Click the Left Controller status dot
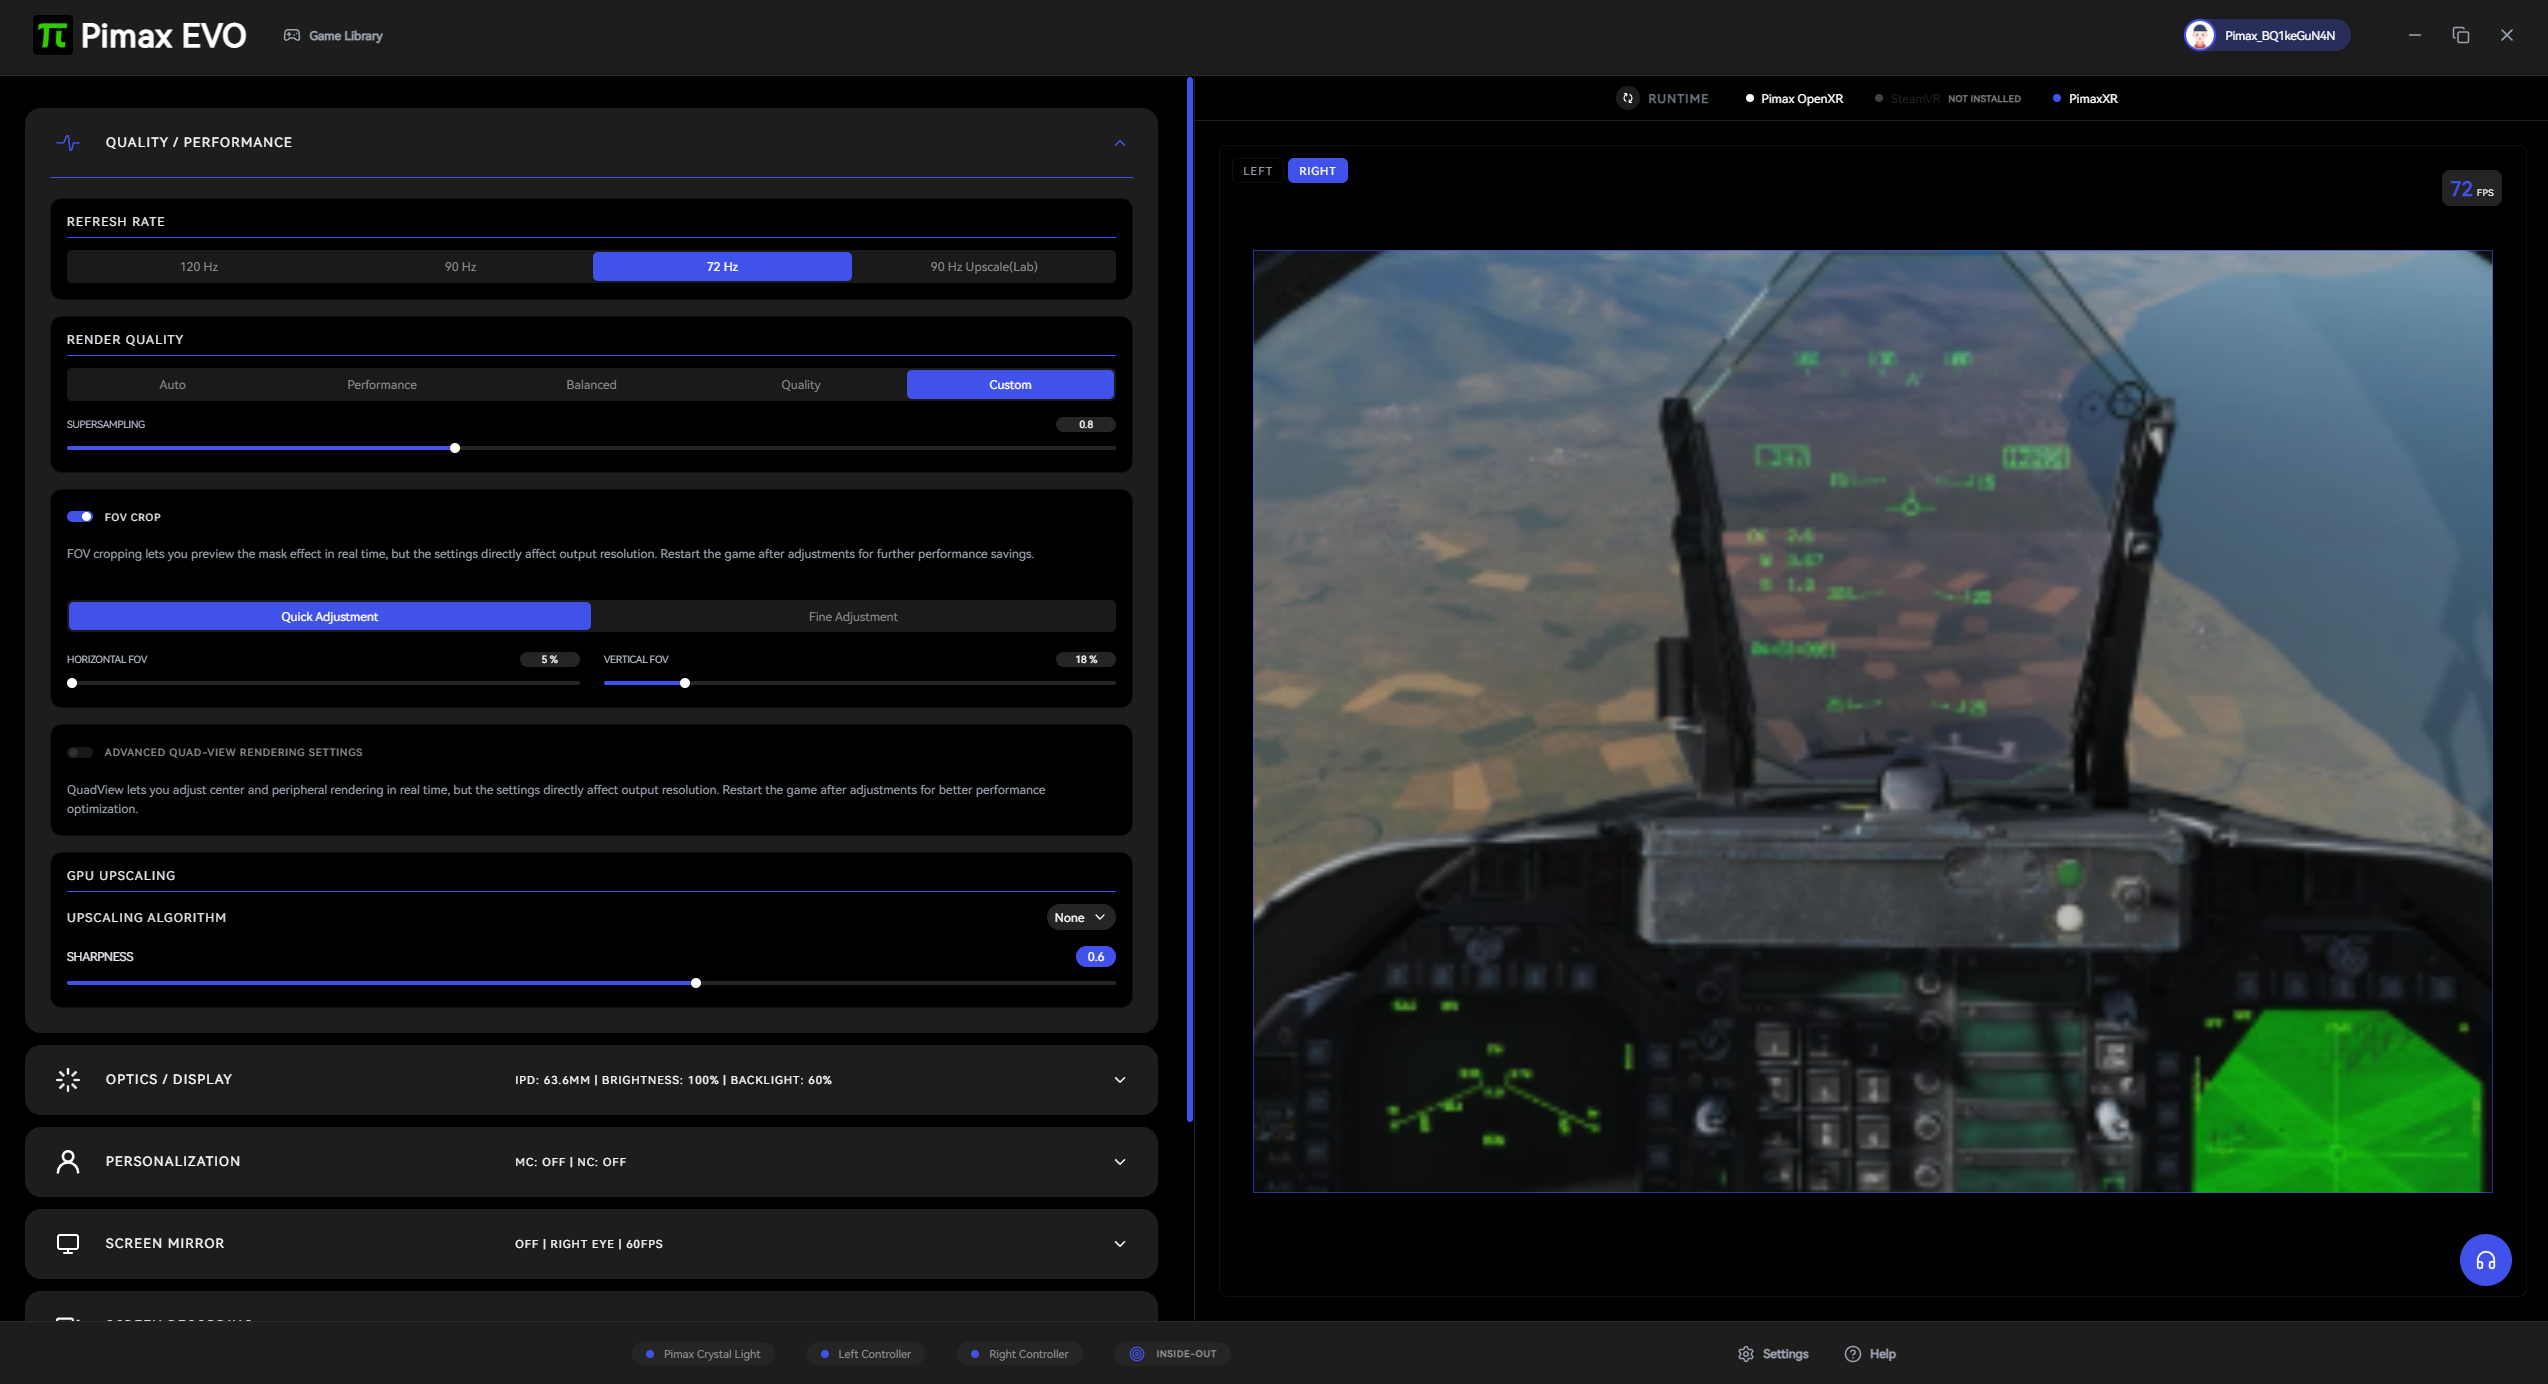The image size is (2548, 1384). (825, 1354)
